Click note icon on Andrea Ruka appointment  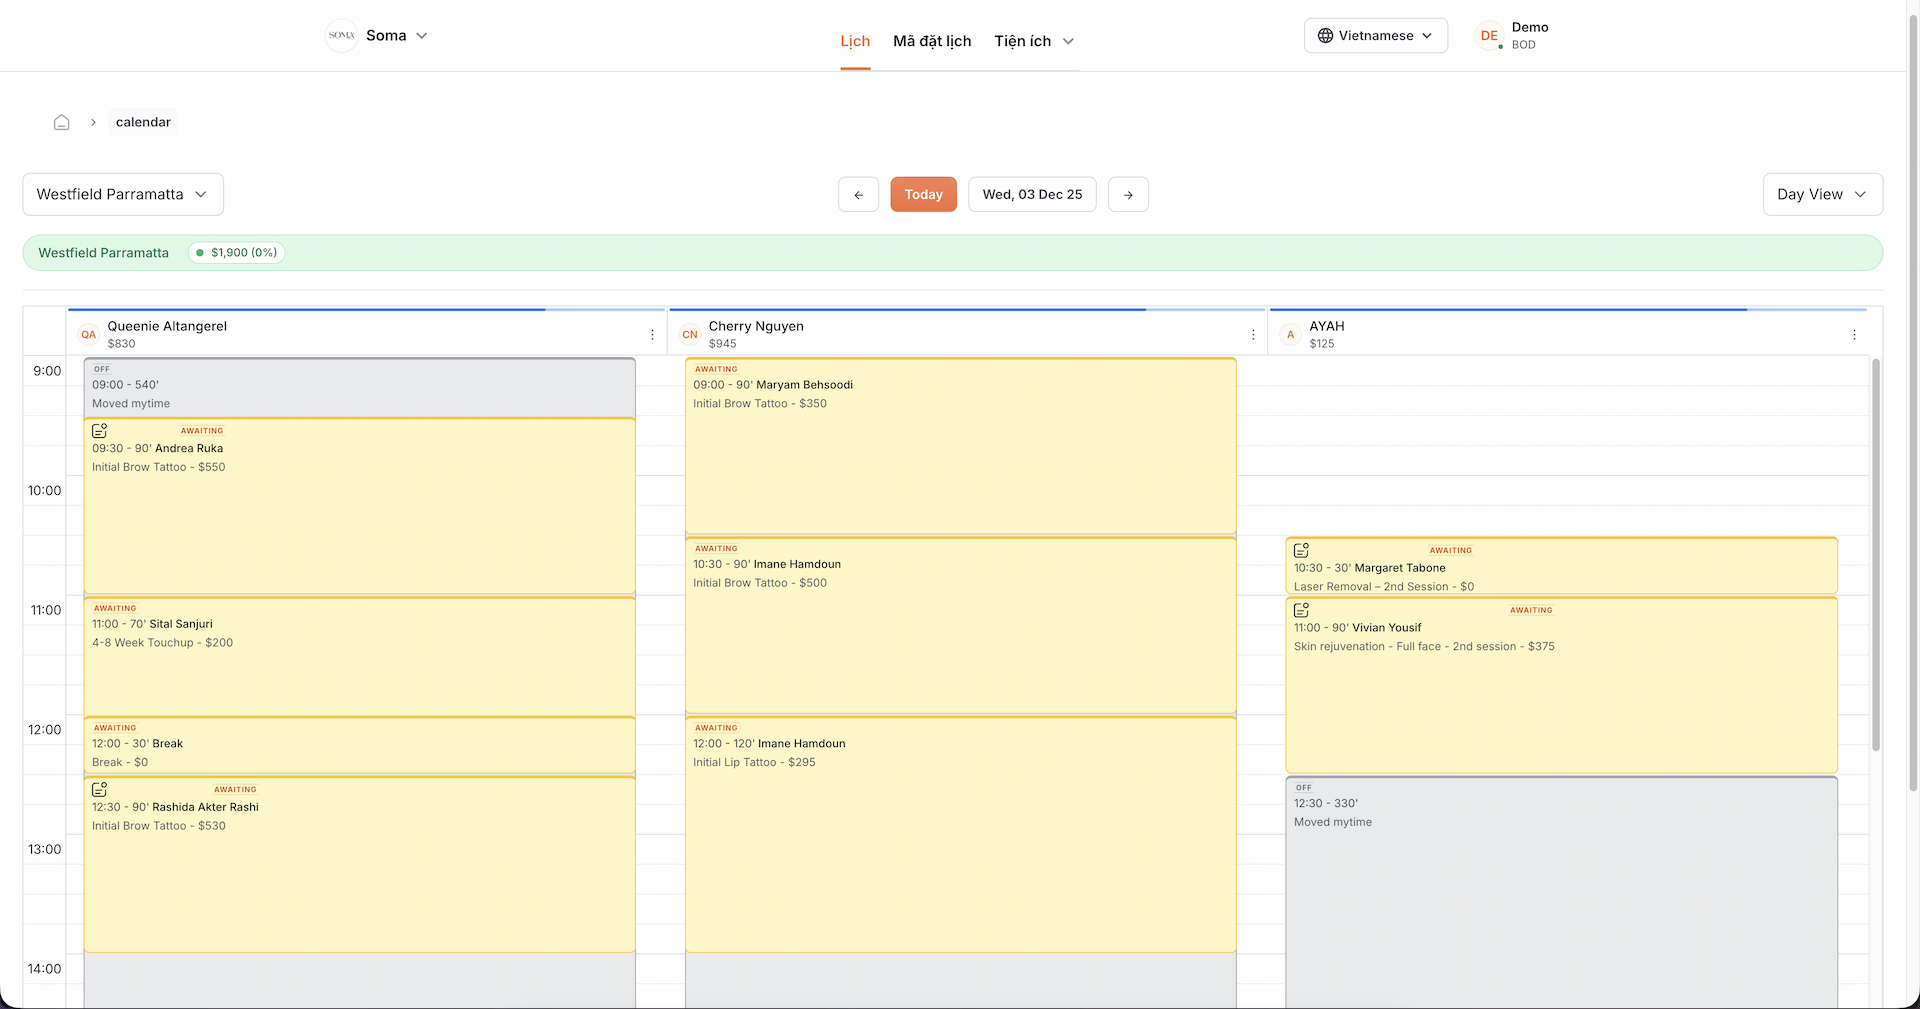[x=100, y=431]
